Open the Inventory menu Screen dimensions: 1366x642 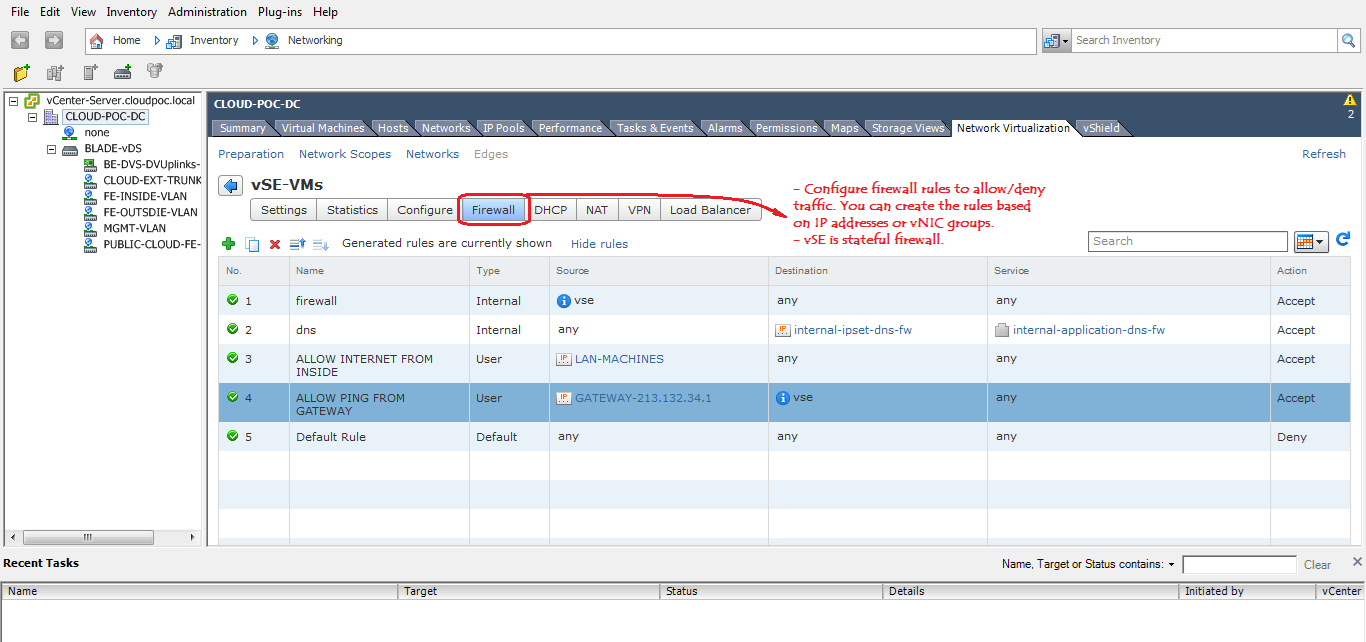pyautogui.click(x=131, y=11)
